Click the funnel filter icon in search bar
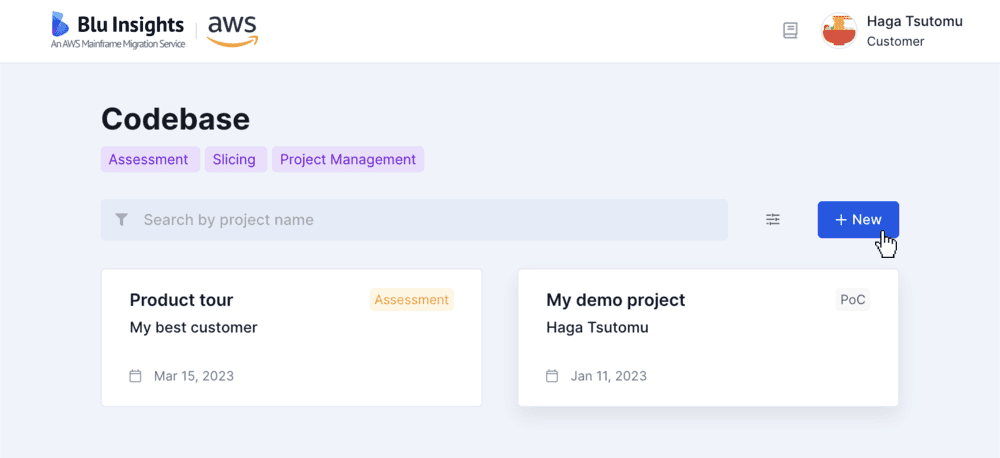1000x458 pixels. coord(122,220)
